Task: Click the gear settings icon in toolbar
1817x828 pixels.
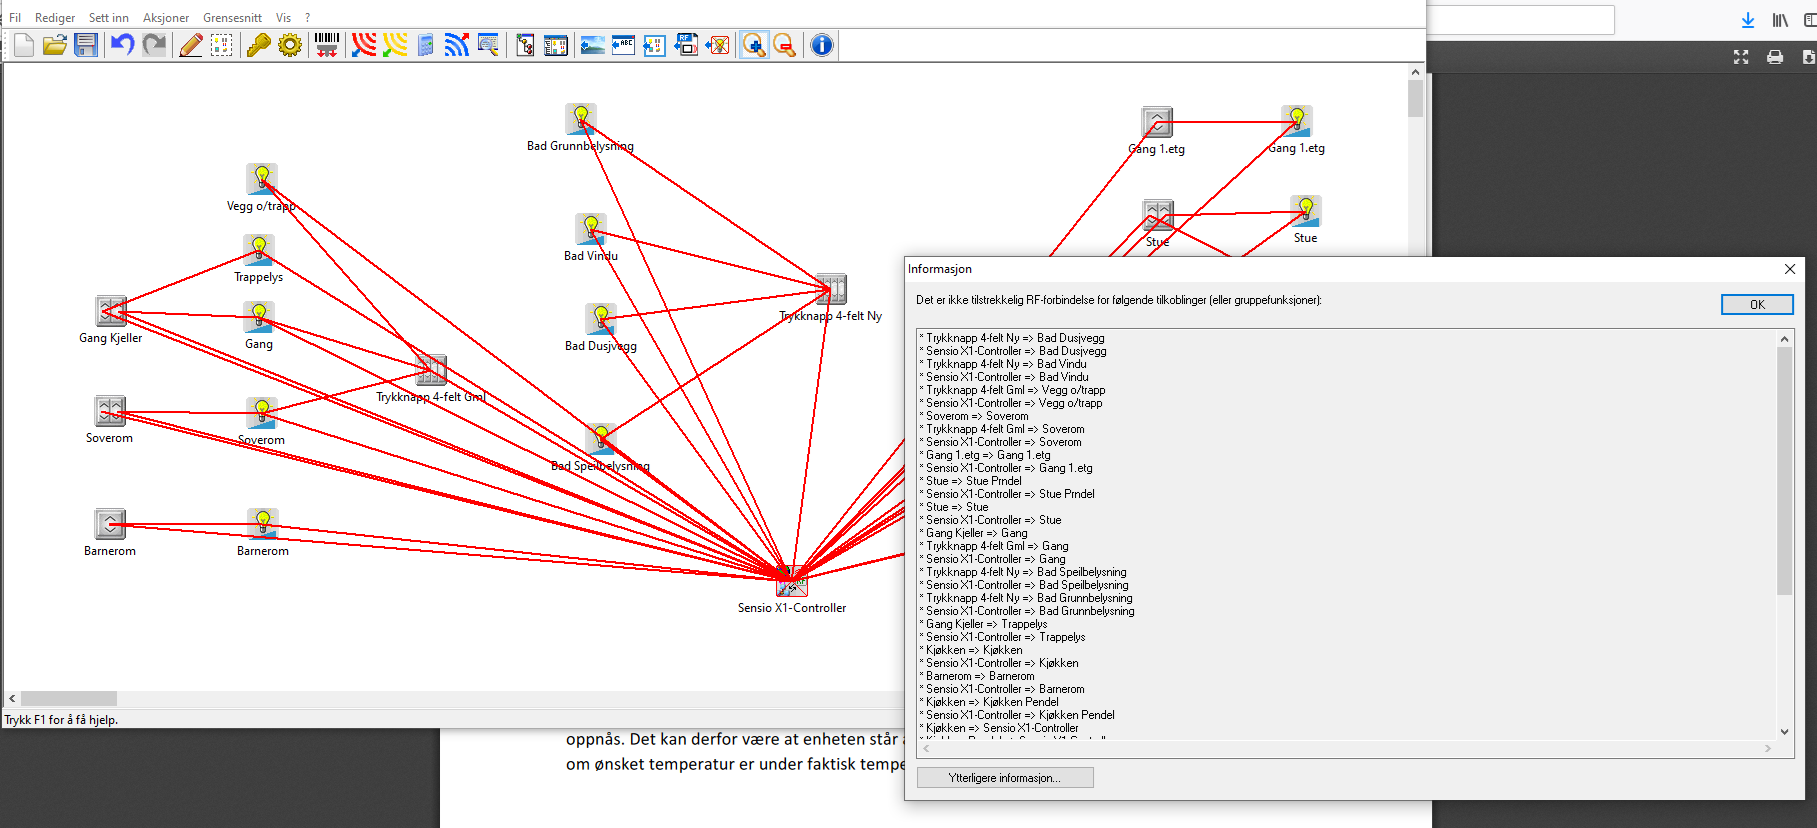Action: coord(290,45)
